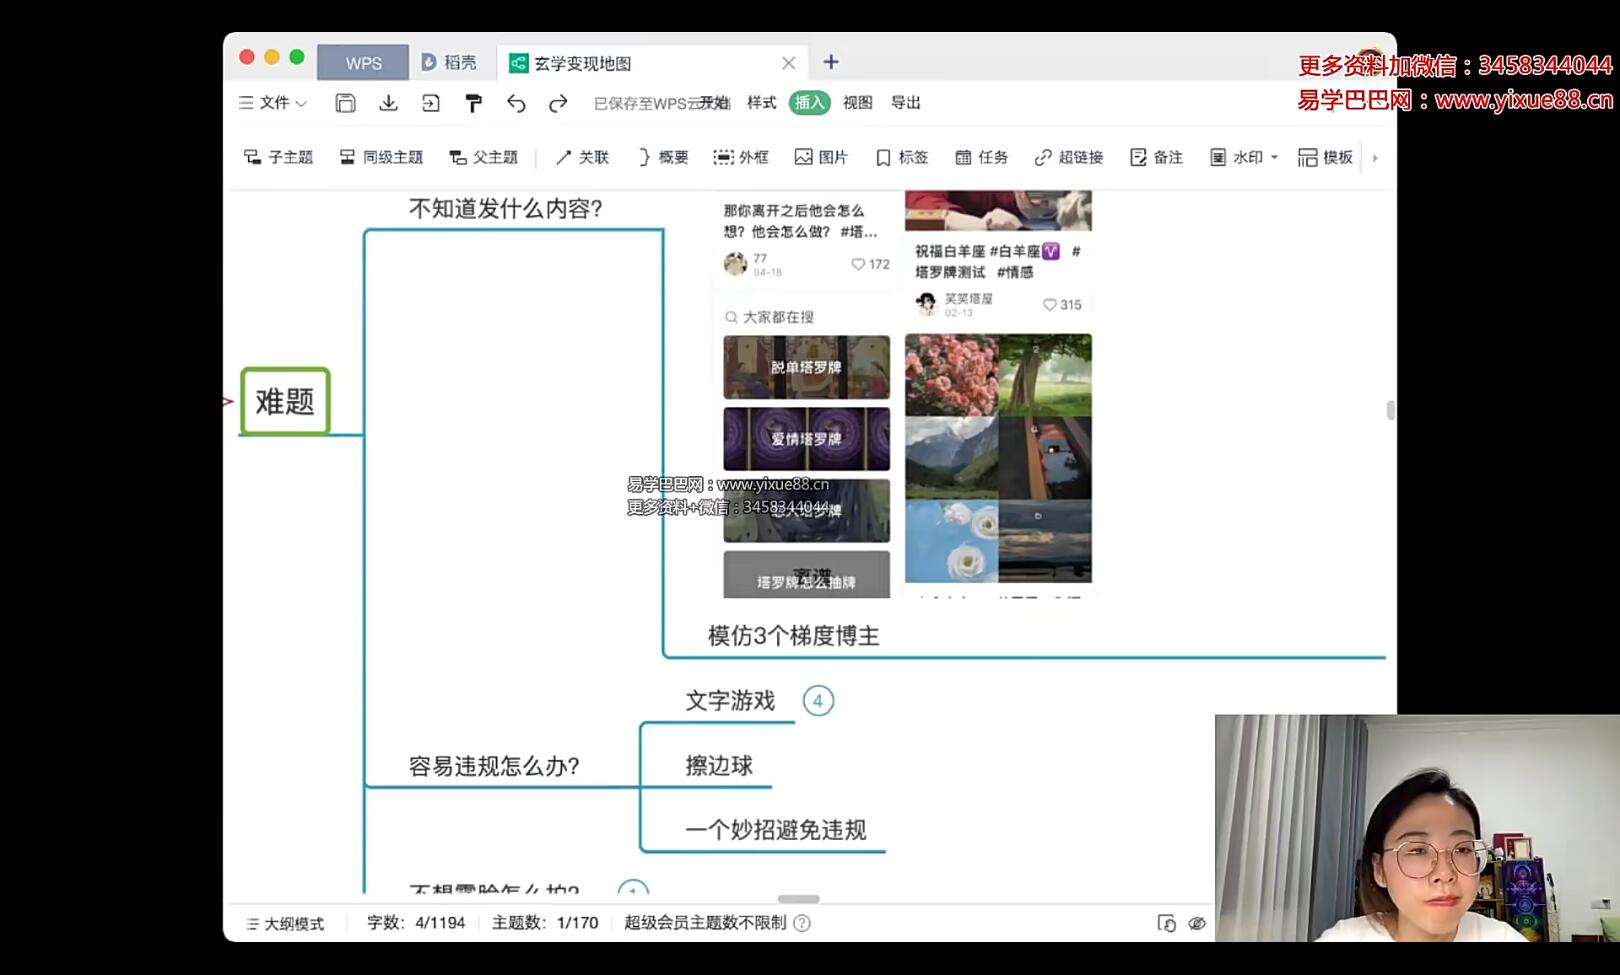Toggle the presentation eye icon in status bar
Viewport: 1620px width, 975px height.
[x=1197, y=923]
